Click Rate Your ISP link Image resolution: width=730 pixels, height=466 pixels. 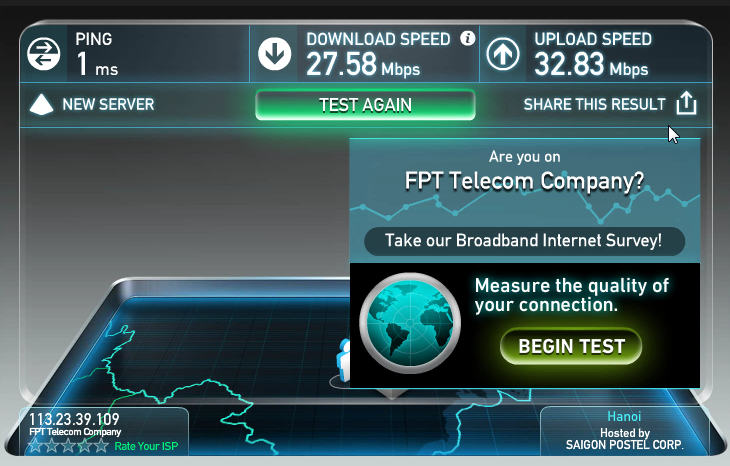click(146, 446)
